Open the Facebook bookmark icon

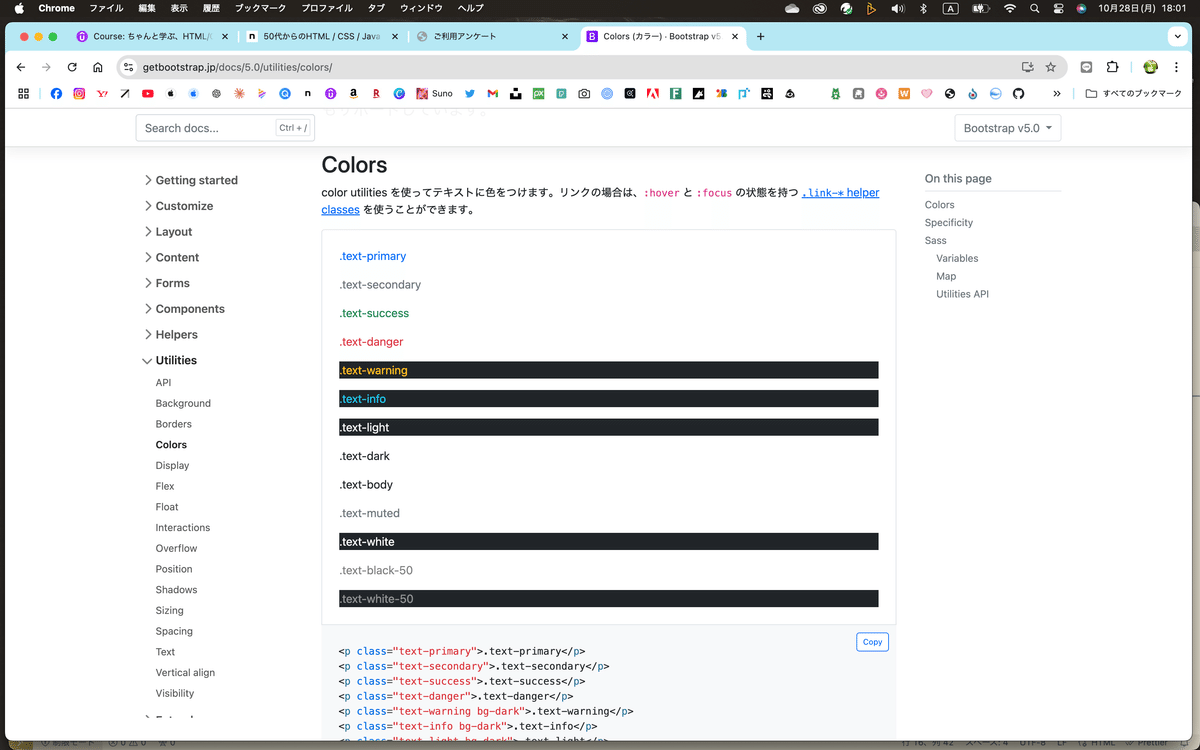click(56, 93)
